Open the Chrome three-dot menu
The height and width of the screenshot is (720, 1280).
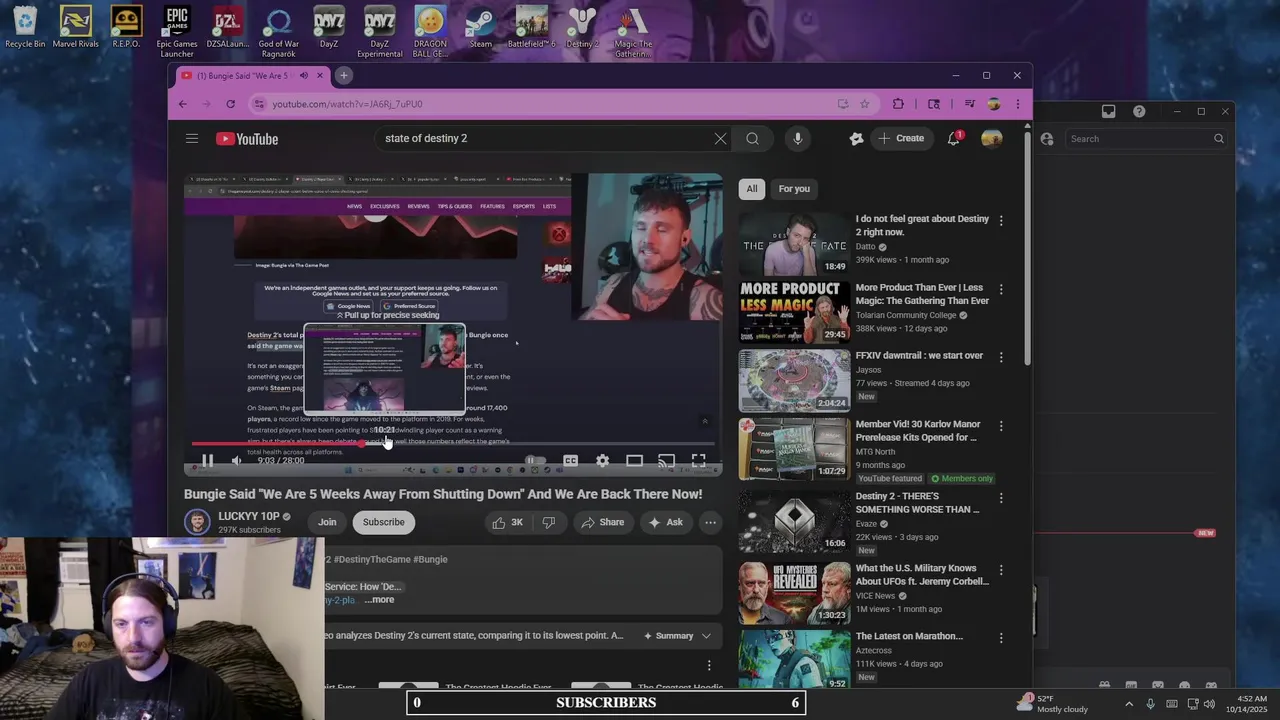1018,104
